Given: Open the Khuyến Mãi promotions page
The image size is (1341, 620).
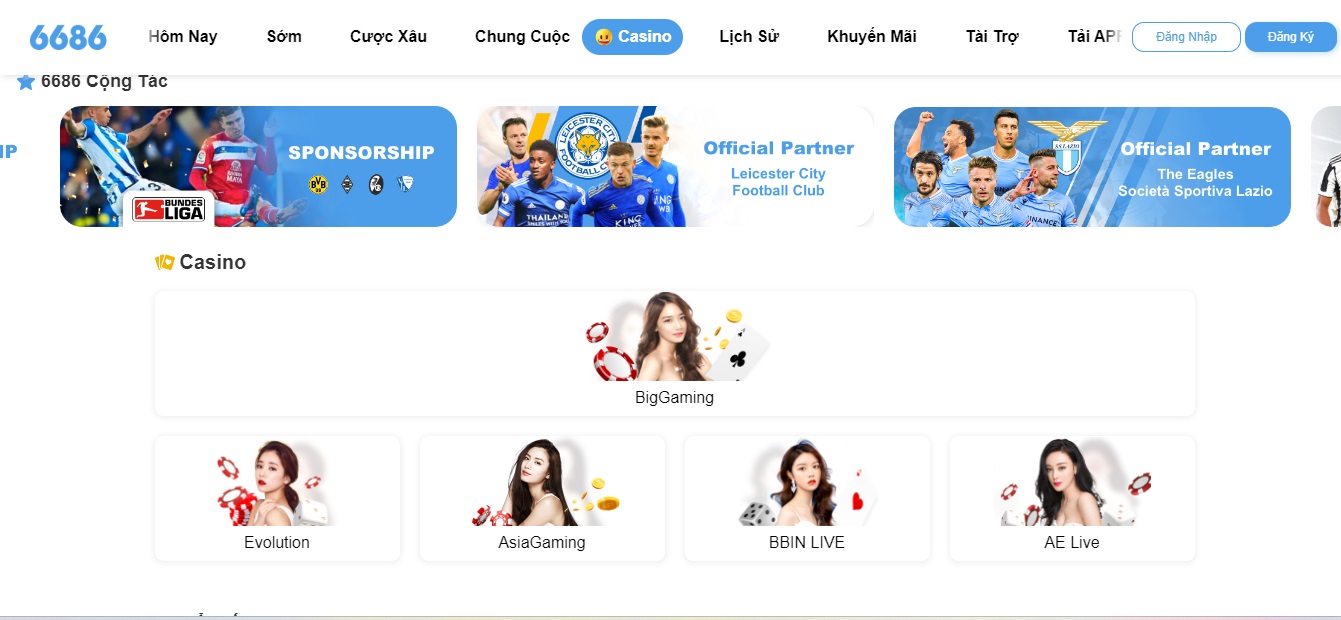Looking at the screenshot, I should pos(872,37).
